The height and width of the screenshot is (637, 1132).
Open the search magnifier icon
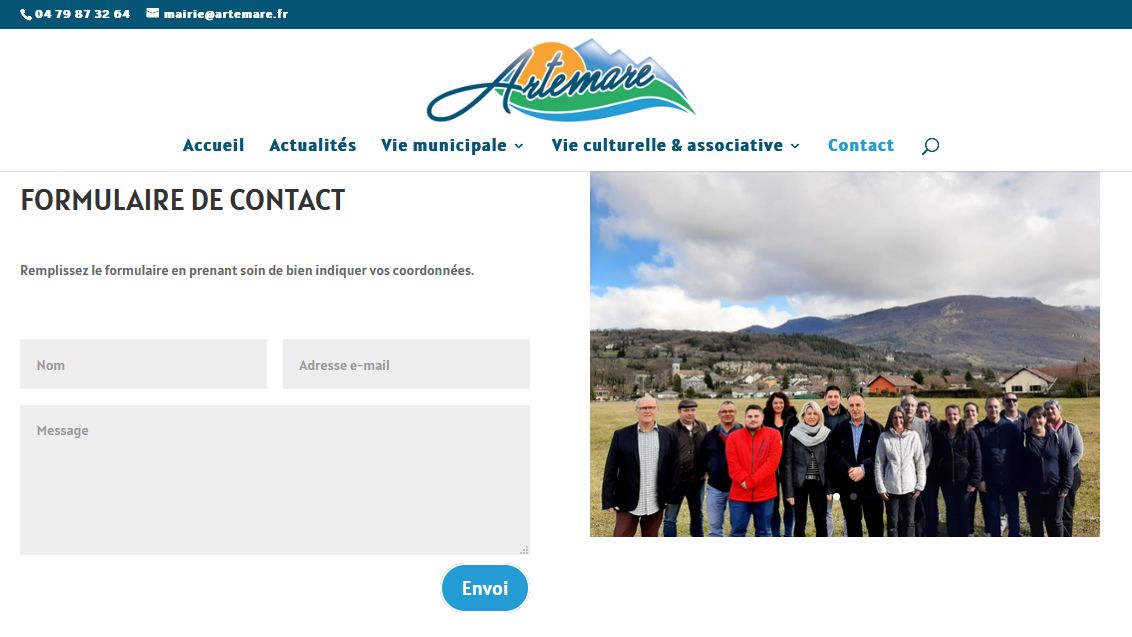tap(931, 146)
